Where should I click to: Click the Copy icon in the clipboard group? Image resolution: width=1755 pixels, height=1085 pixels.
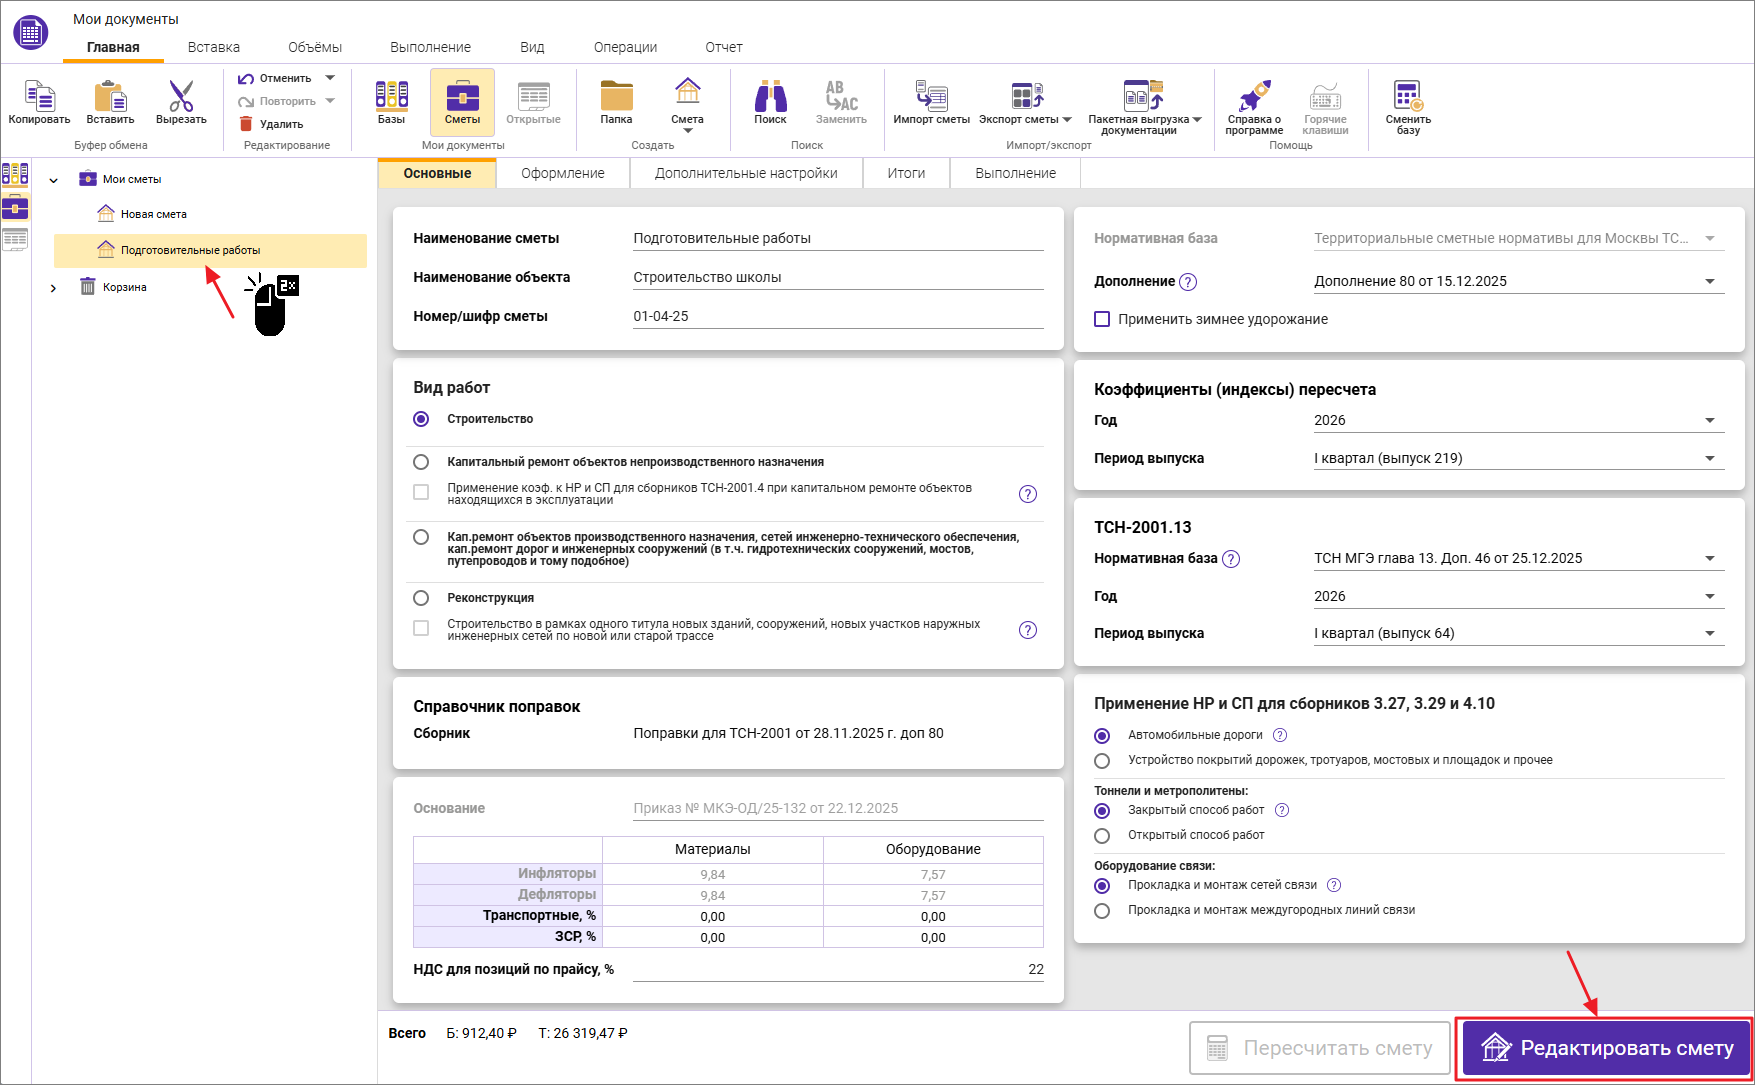(39, 98)
